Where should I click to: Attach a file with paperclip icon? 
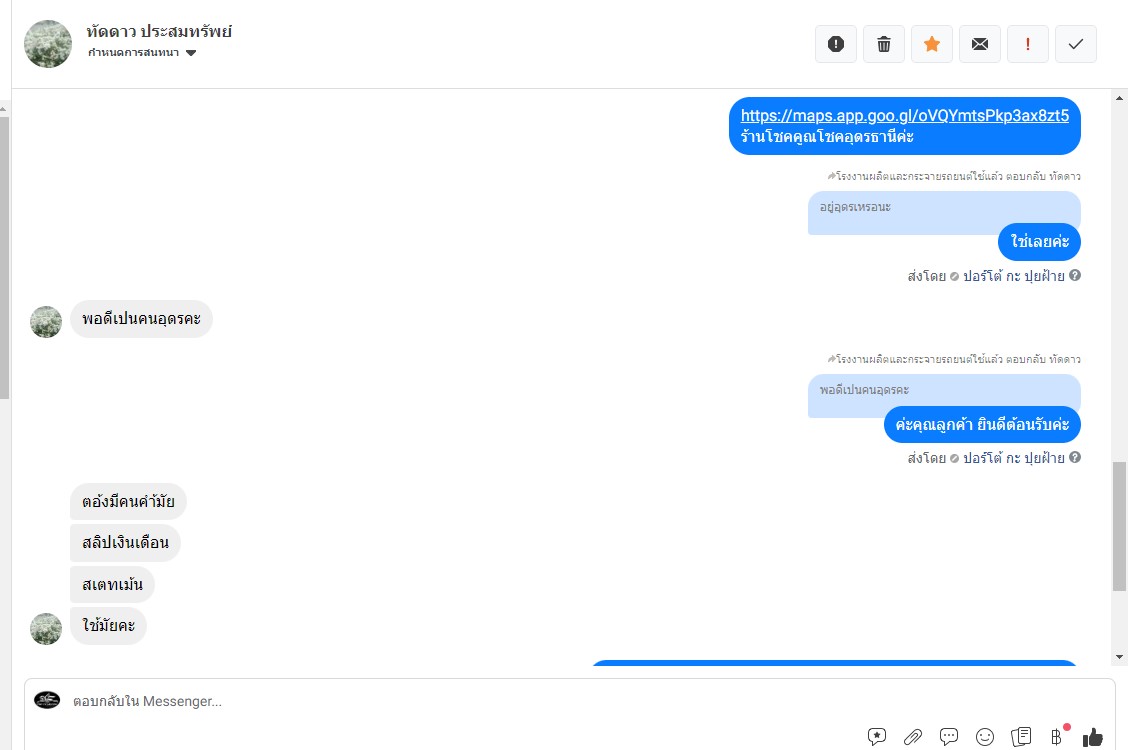pos(913,736)
